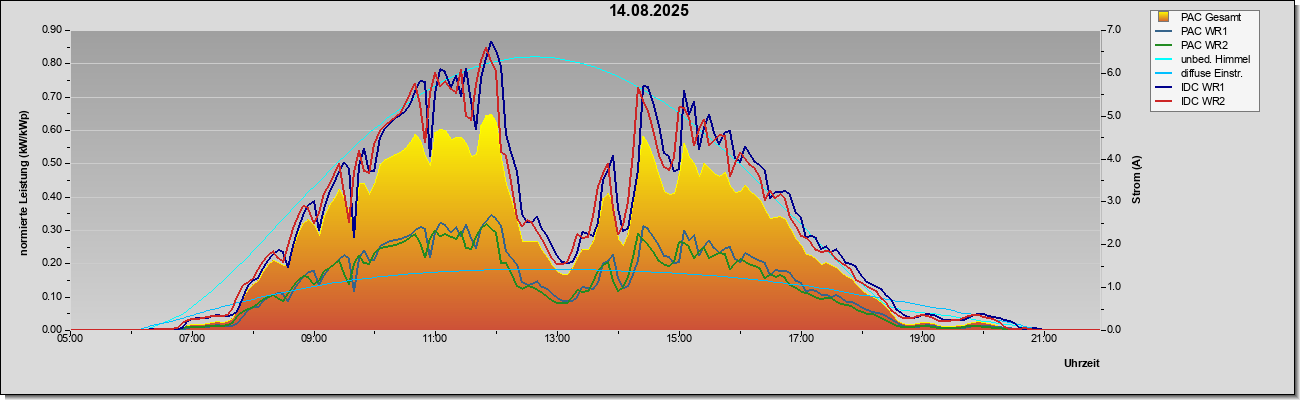Click the 0.90 value on the left axis
The image size is (1300, 400).
(x=52, y=30)
